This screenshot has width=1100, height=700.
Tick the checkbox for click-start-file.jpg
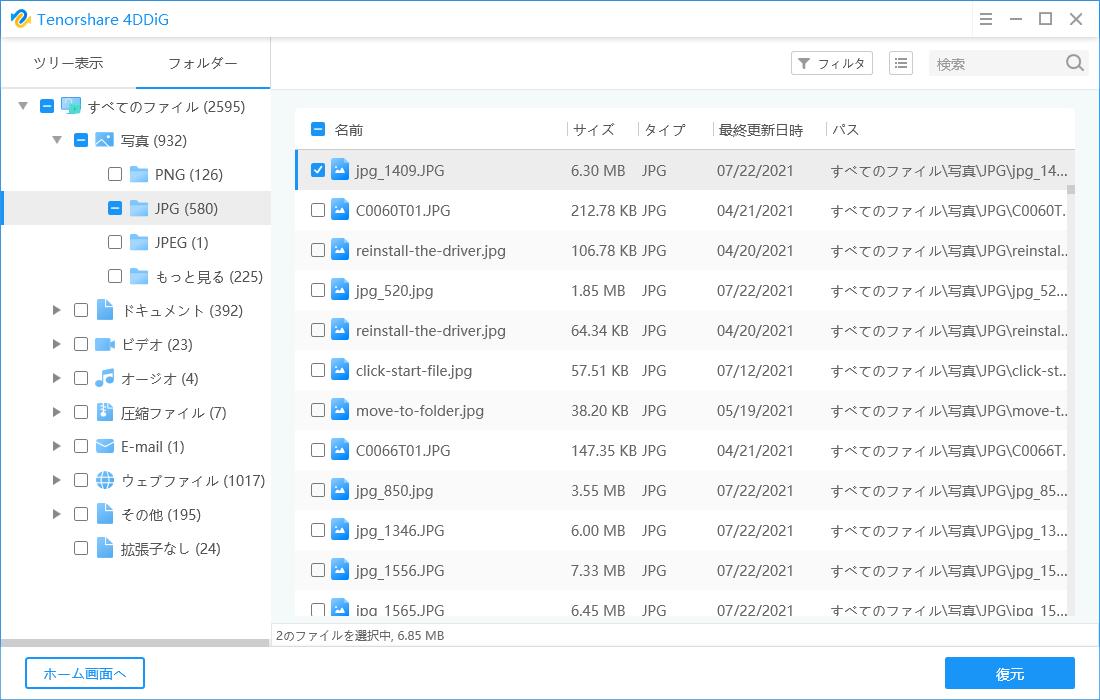coord(318,370)
